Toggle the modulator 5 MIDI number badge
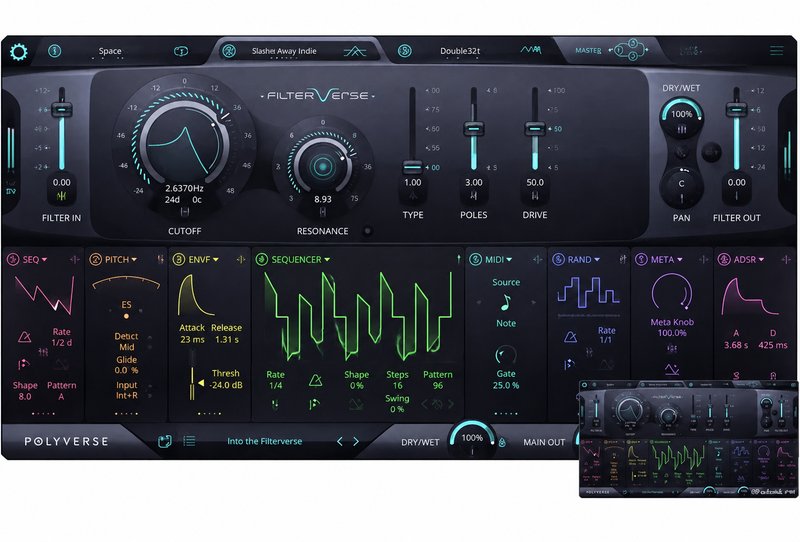This screenshot has width=800, height=542. pos(475,259)
